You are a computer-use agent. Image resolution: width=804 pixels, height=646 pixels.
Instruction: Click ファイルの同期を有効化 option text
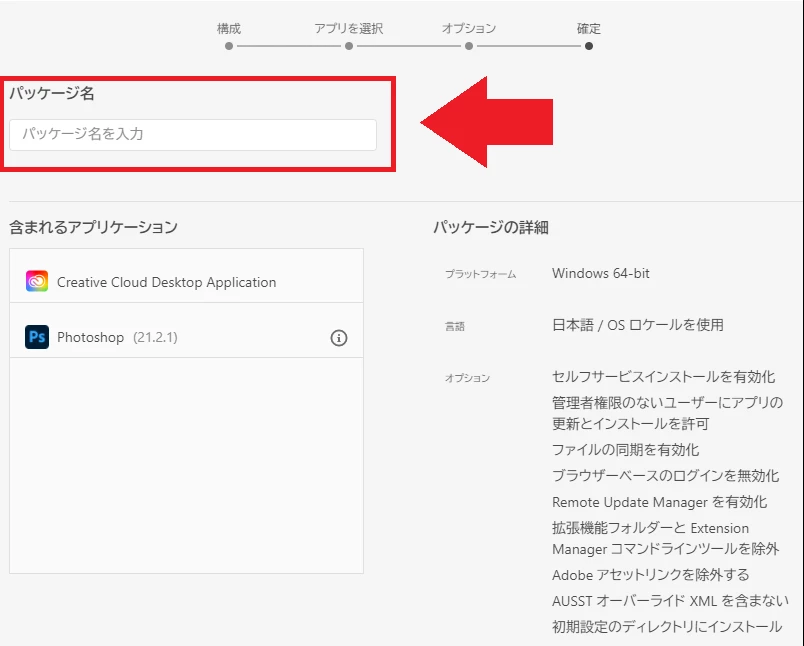coord(626,450)
